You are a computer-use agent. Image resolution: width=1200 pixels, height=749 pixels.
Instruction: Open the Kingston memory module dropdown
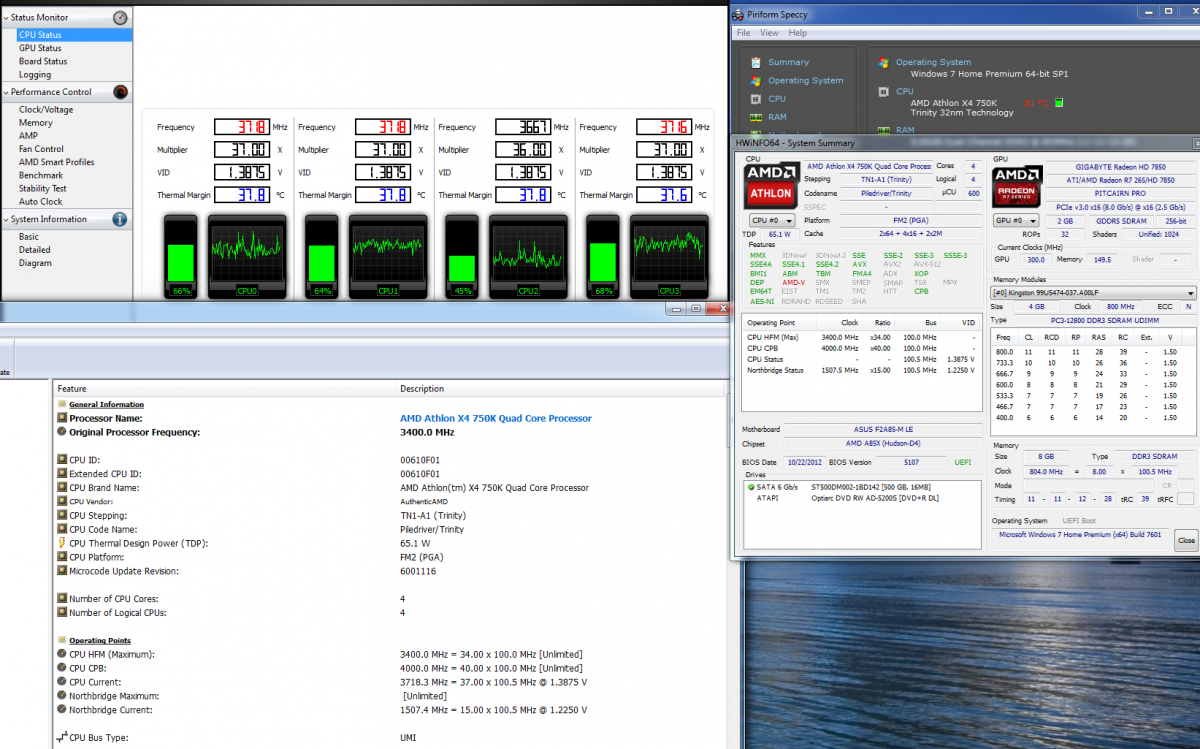tap(1093, 292)
